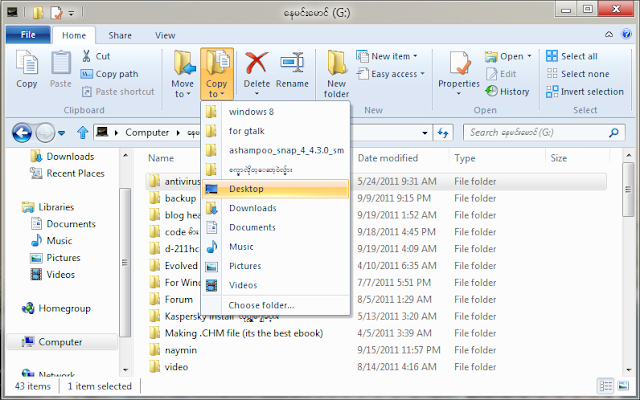Click Invert selection
The width and height of the screenshot is (640, 400).
coord(585,91)
